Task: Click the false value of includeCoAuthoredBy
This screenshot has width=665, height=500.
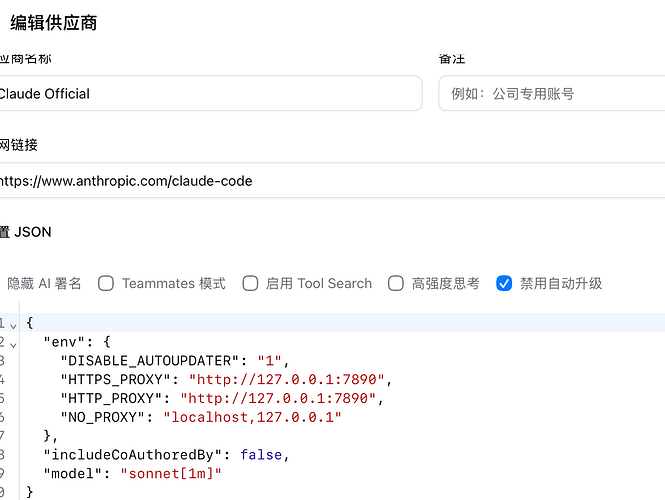Action: (x=261, y=455)
